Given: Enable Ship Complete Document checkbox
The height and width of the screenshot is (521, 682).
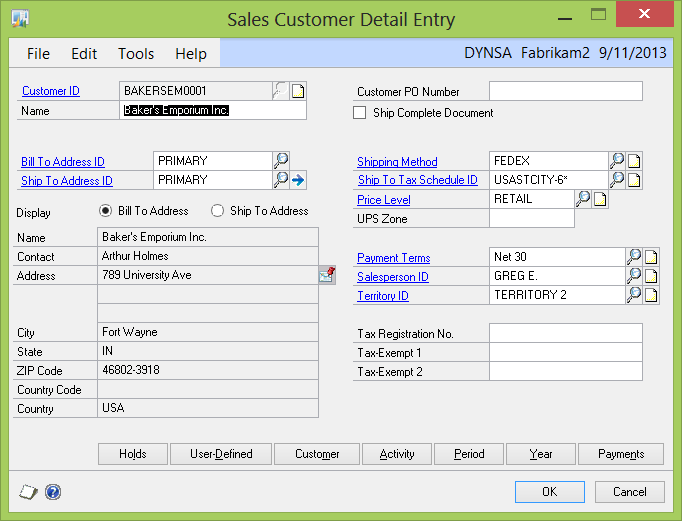Looking at the screenshot, I should coord(360,113).
